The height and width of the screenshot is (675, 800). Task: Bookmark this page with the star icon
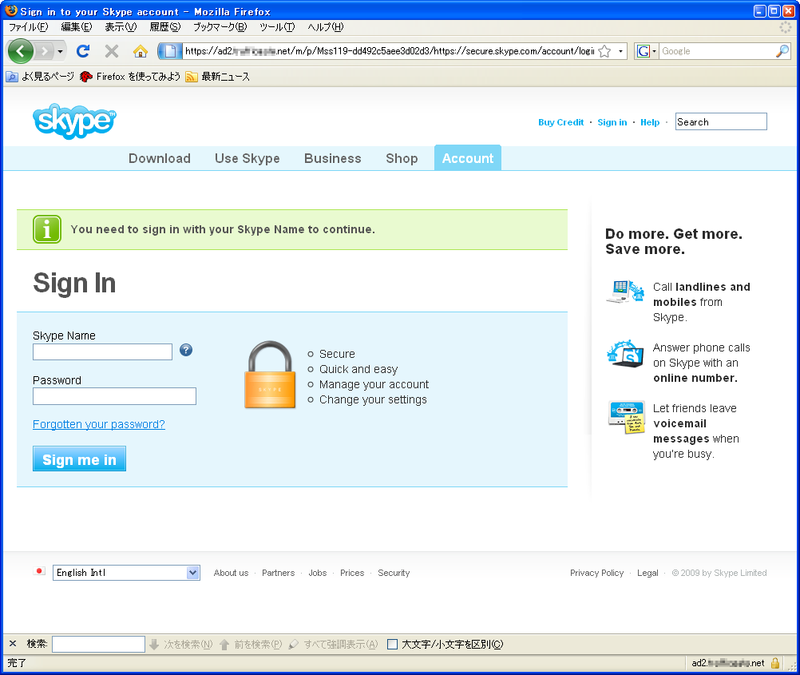pos(605,51)
